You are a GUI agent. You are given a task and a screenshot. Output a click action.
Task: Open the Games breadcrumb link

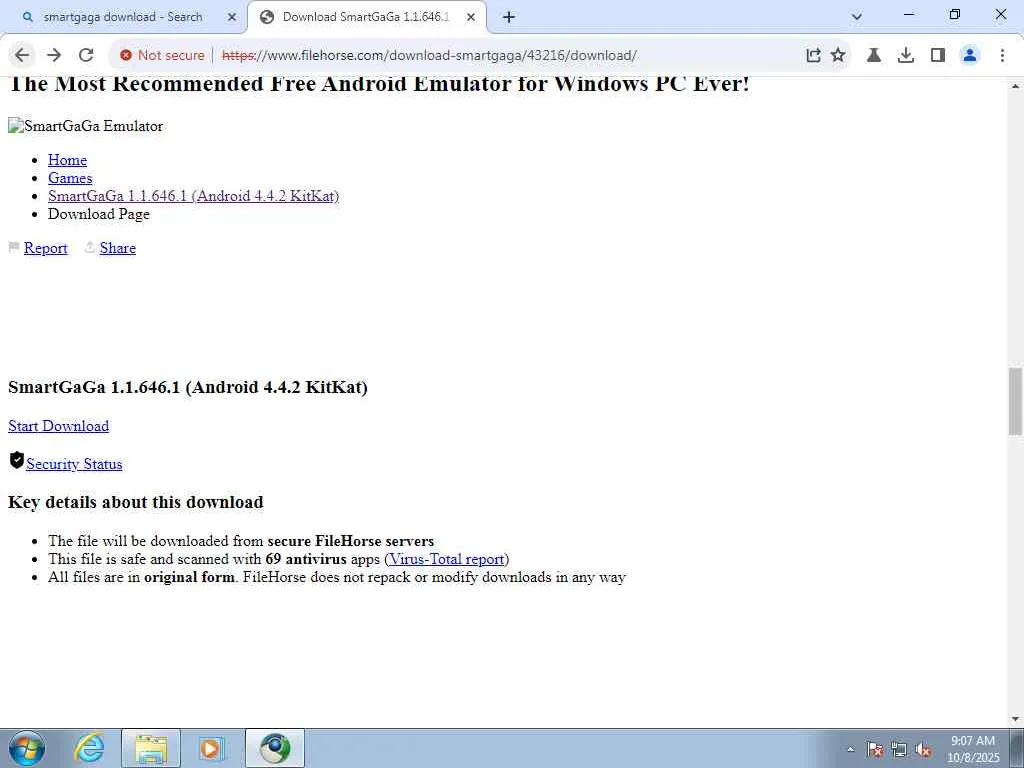[x=70, y=178]
